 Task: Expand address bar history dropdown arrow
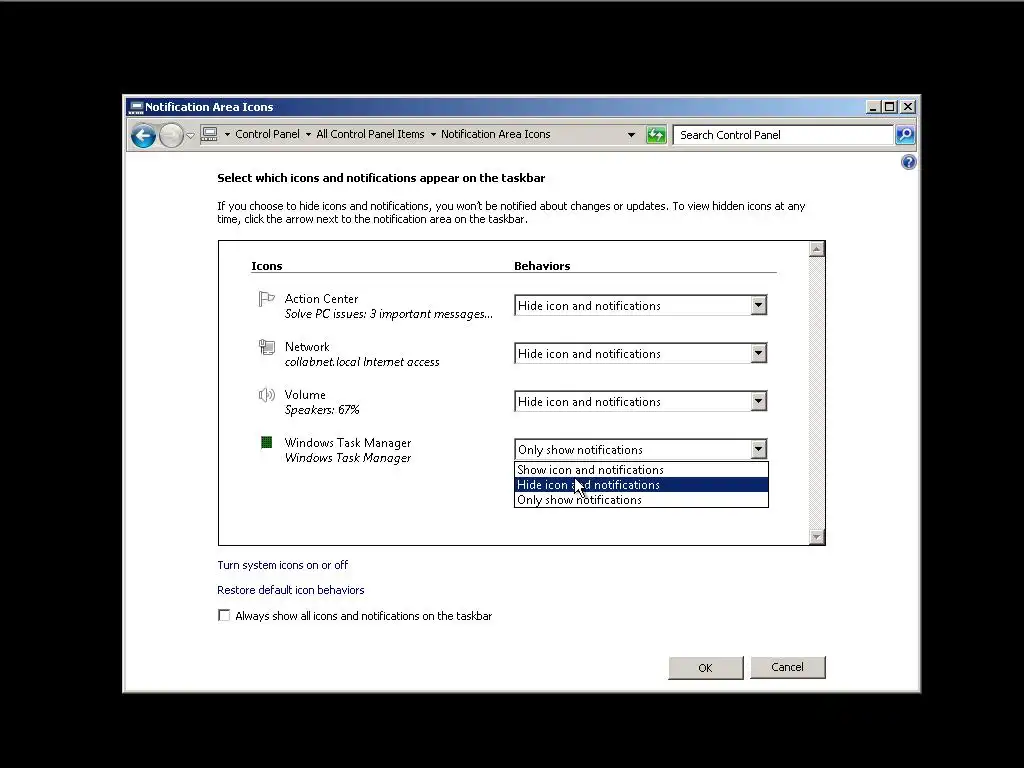(x=631, y=135)
